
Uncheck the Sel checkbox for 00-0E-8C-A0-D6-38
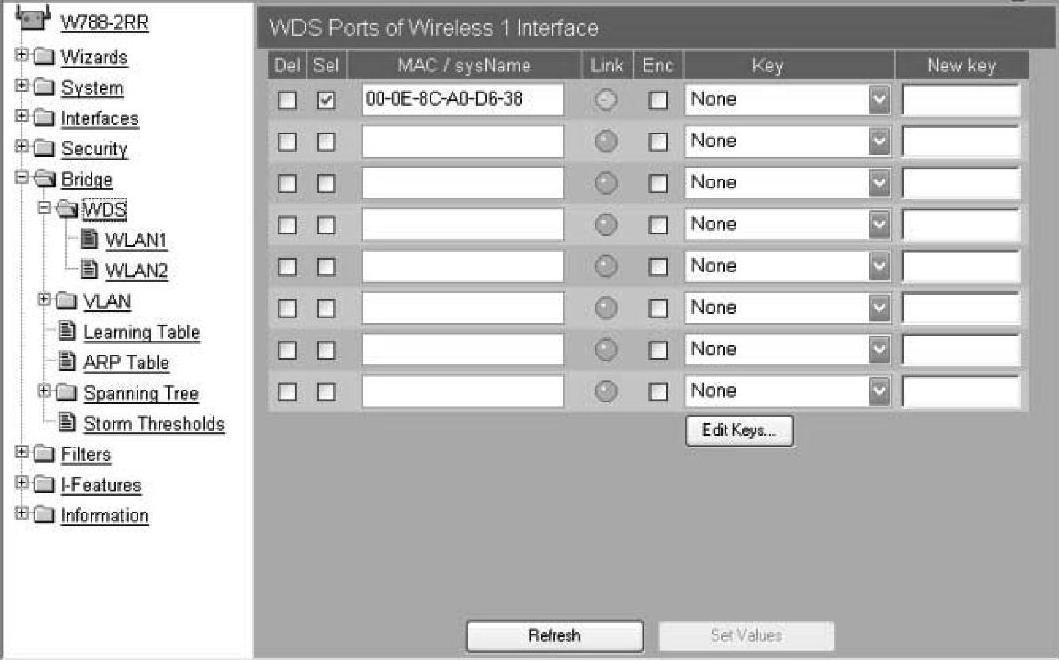[326, 101]
